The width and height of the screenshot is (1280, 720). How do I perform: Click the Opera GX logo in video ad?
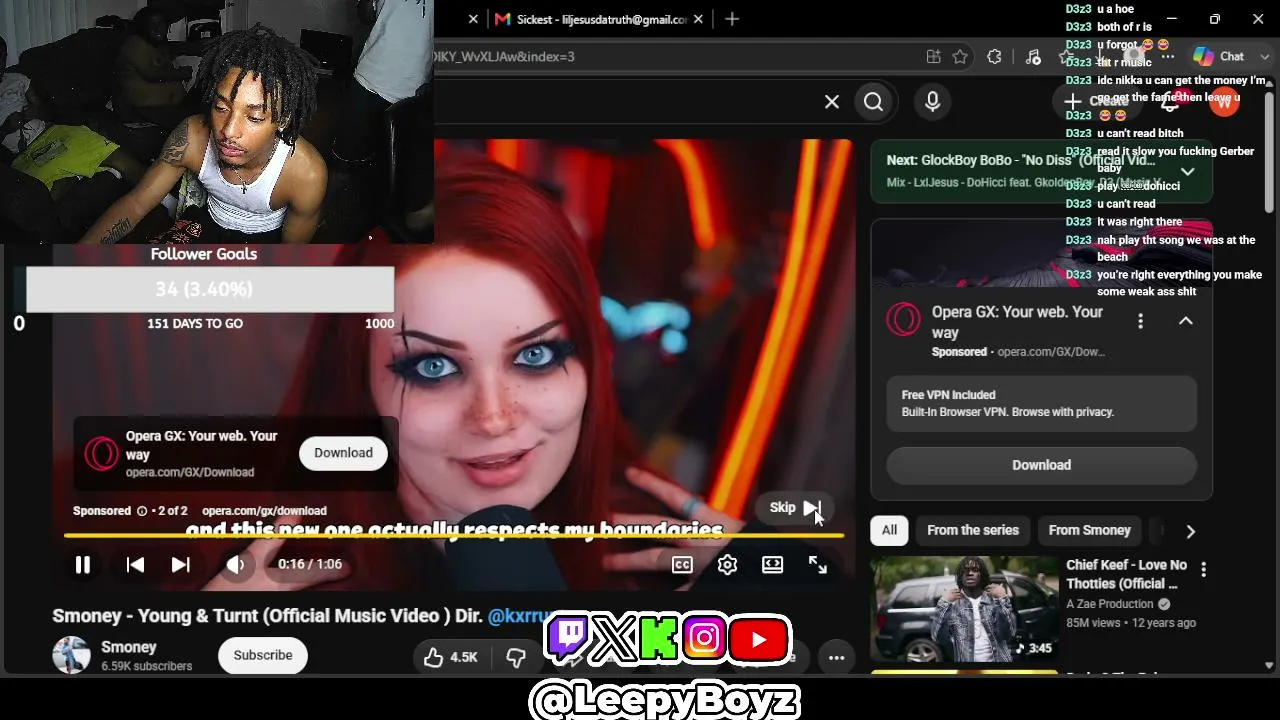pyautogui.click(x=101, y=454)
